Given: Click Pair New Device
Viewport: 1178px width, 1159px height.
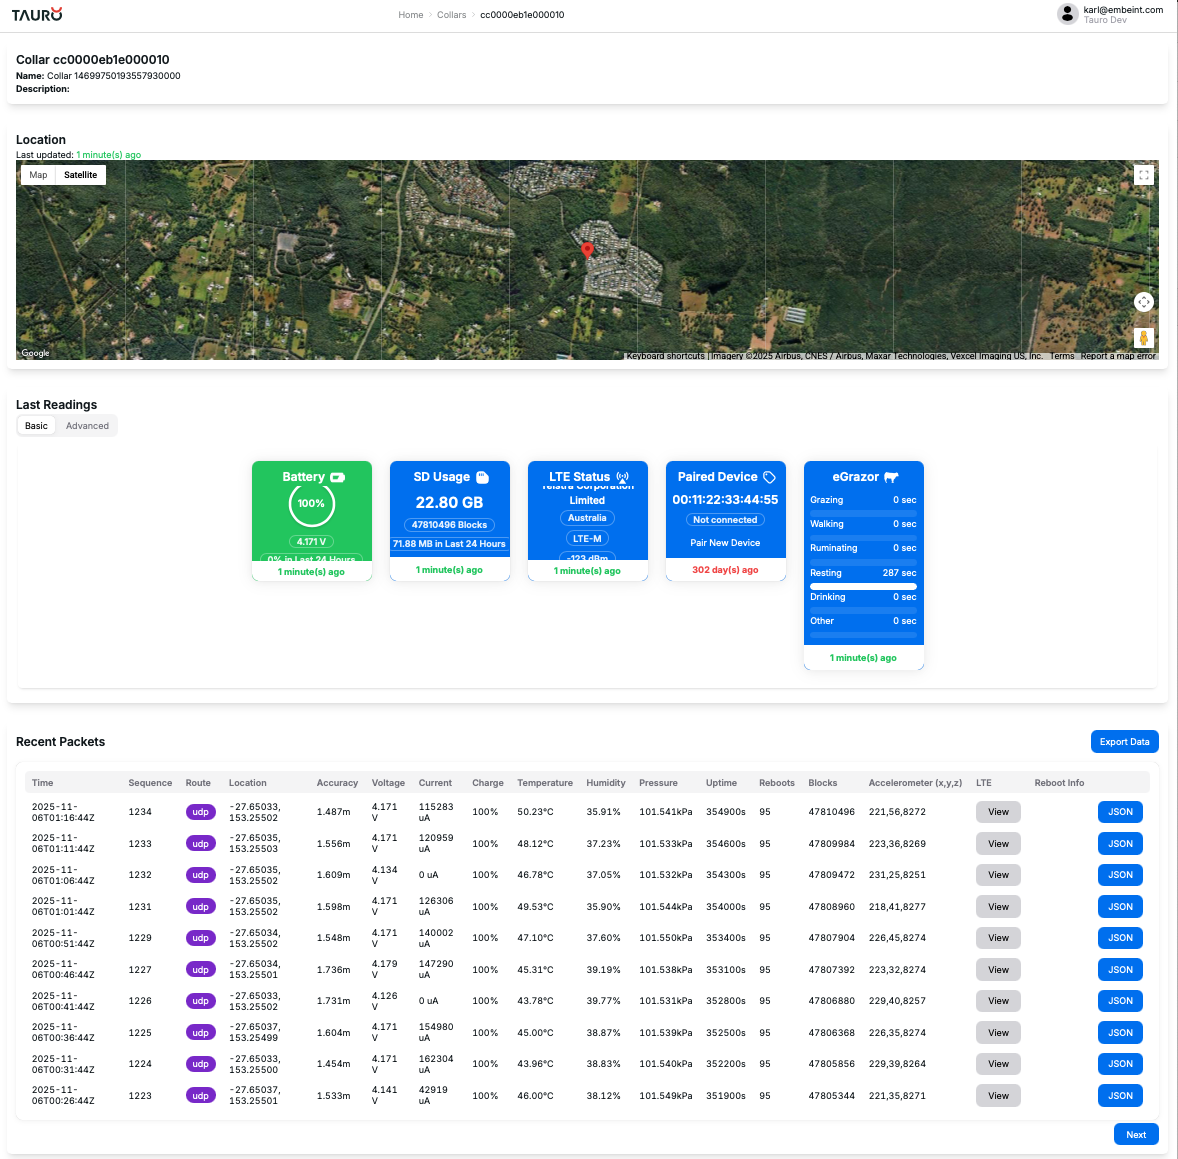Looking at the screenshot, I should pos(725,543).
